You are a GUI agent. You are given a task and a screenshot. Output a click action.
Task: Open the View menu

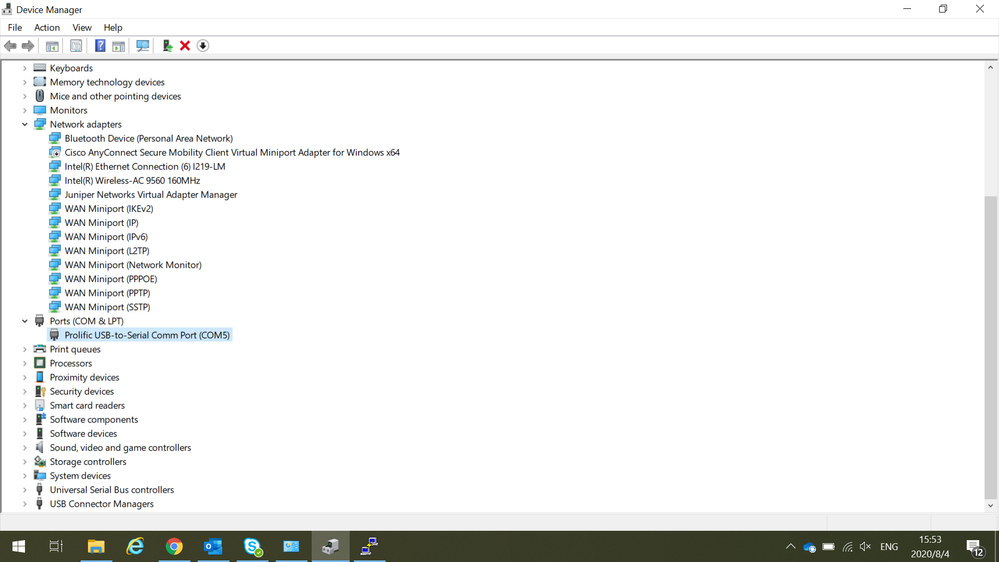tap(82, 27)
